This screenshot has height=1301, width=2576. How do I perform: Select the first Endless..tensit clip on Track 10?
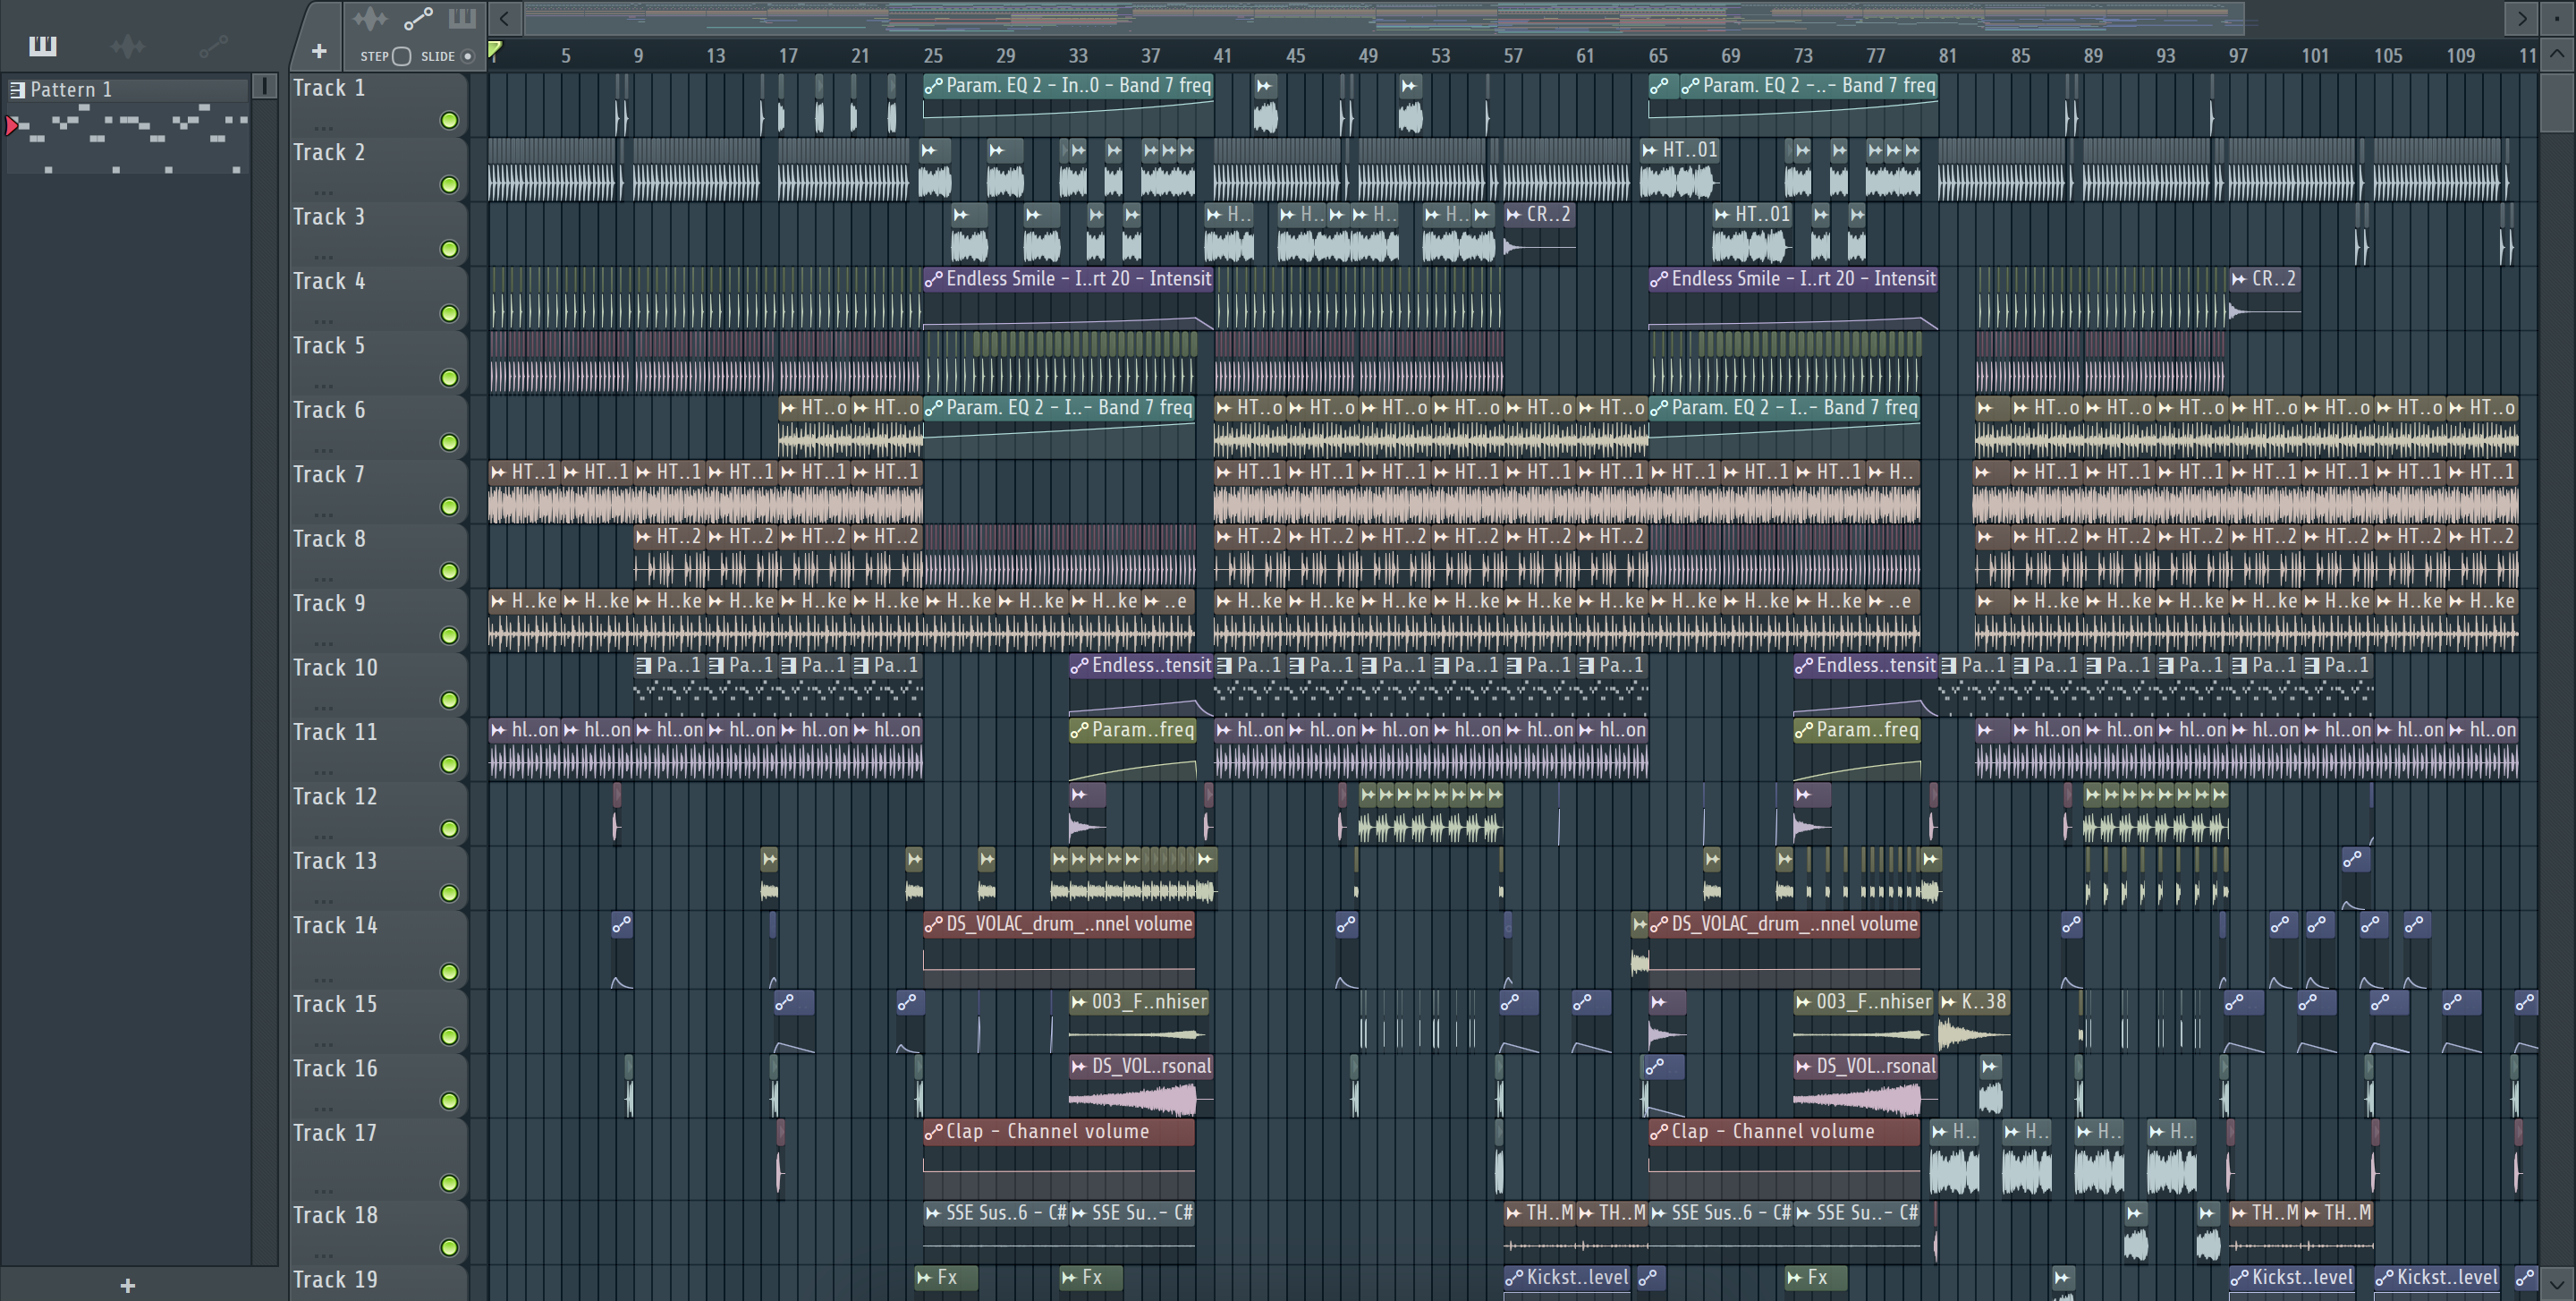point(1141,685)
